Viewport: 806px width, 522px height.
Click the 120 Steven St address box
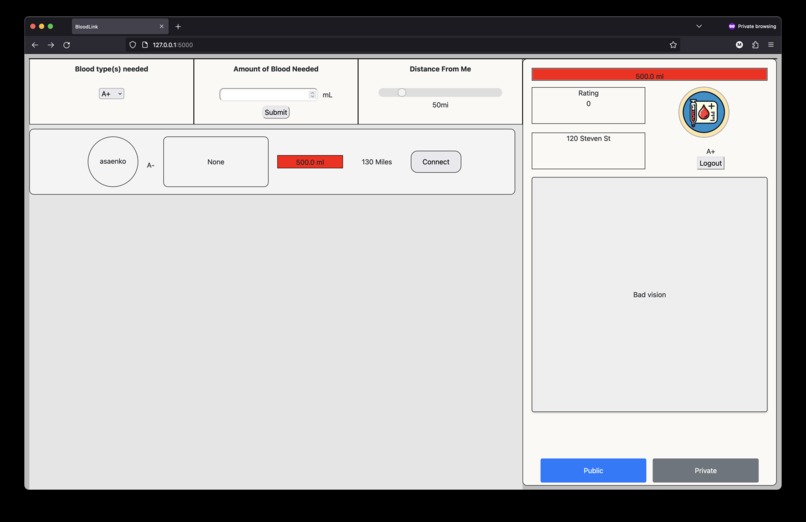tap(588, 151)
